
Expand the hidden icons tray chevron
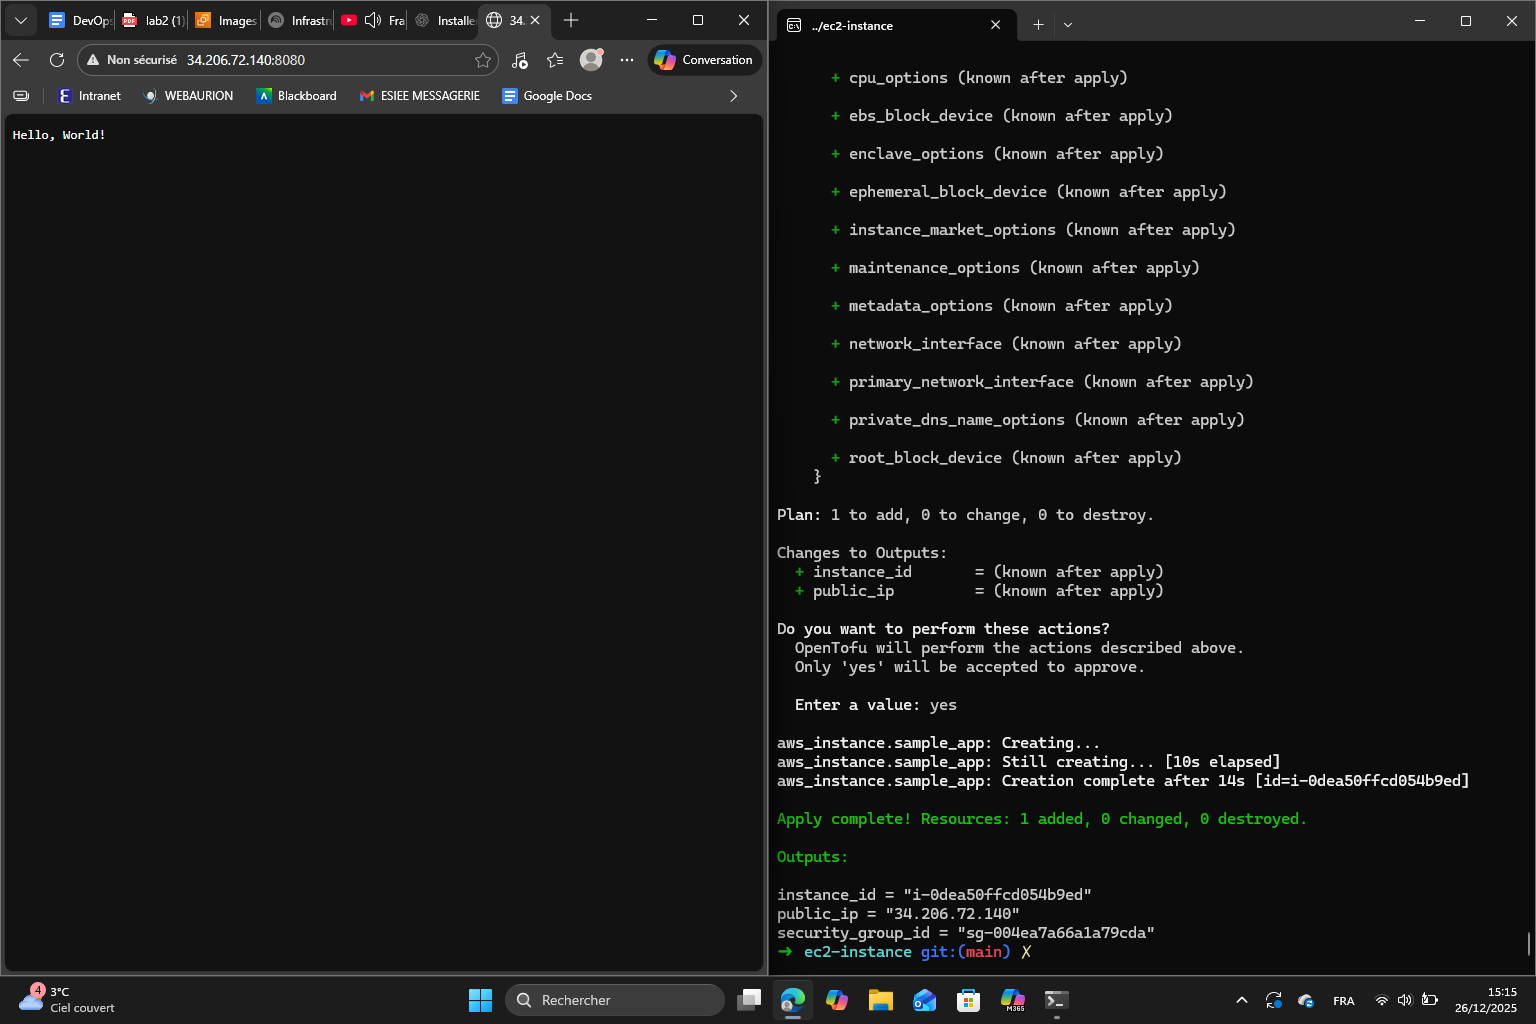point(1241,1000)
